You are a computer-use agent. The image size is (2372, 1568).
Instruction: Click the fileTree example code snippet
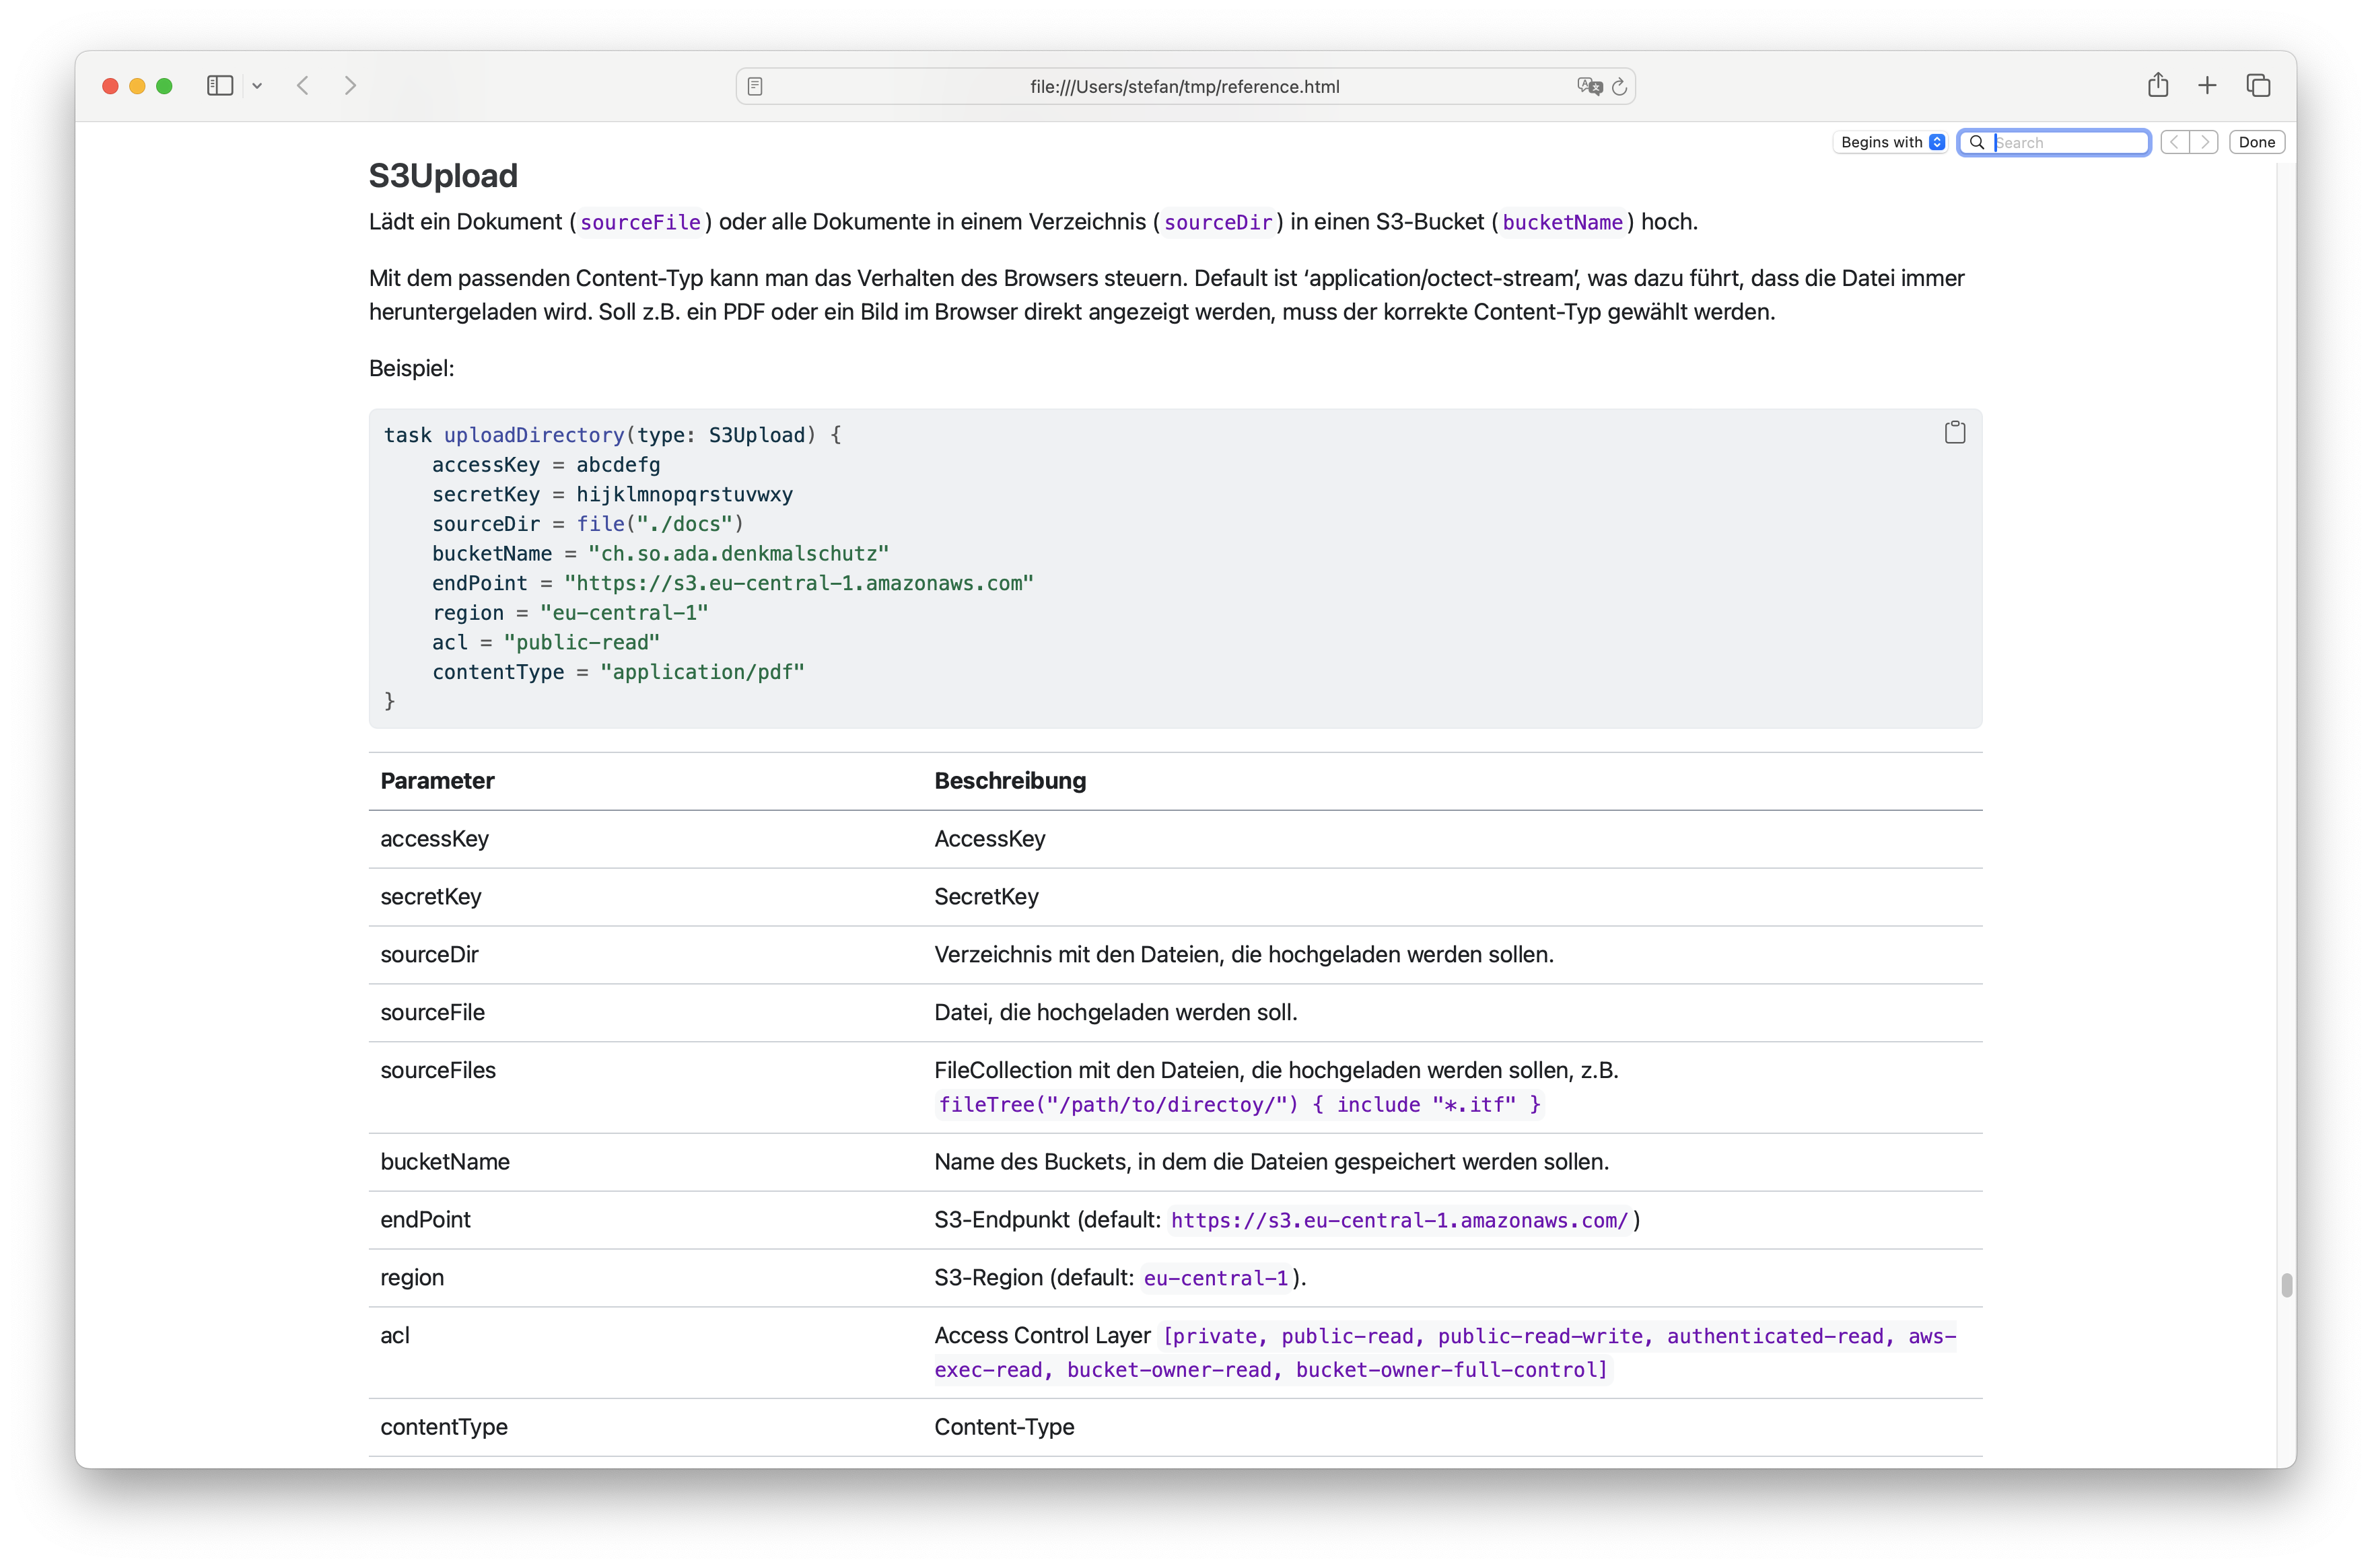[1239, 1105]
